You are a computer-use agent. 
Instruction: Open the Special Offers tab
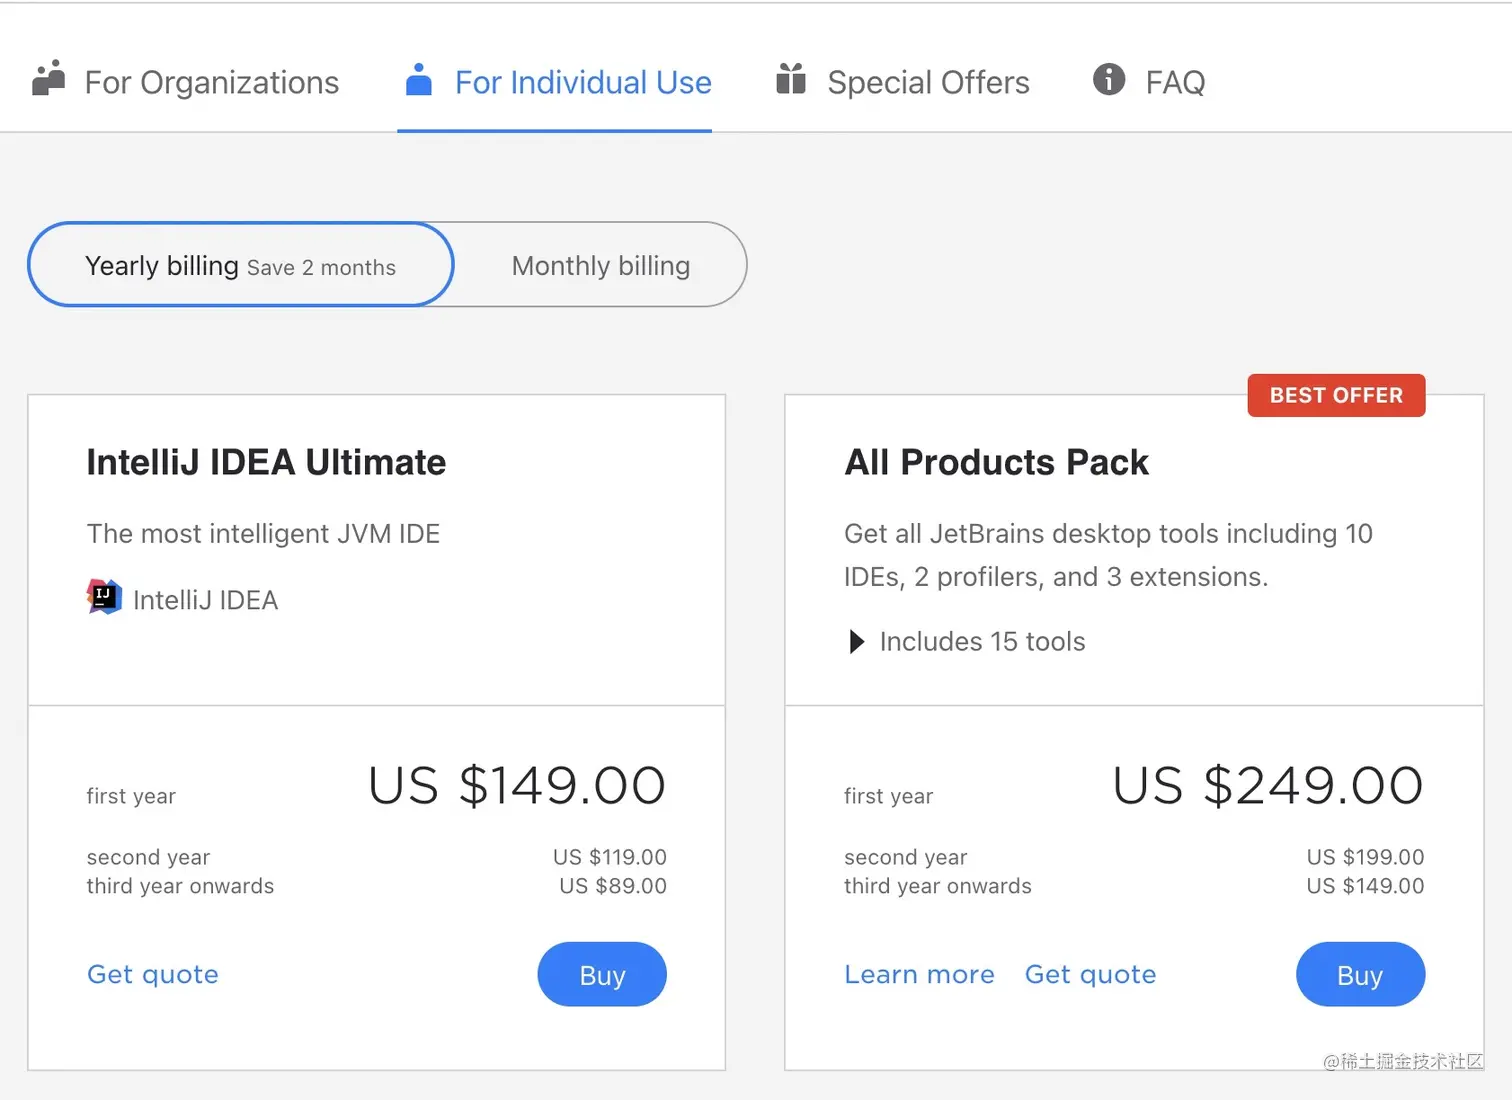click(x=927, y=82)
